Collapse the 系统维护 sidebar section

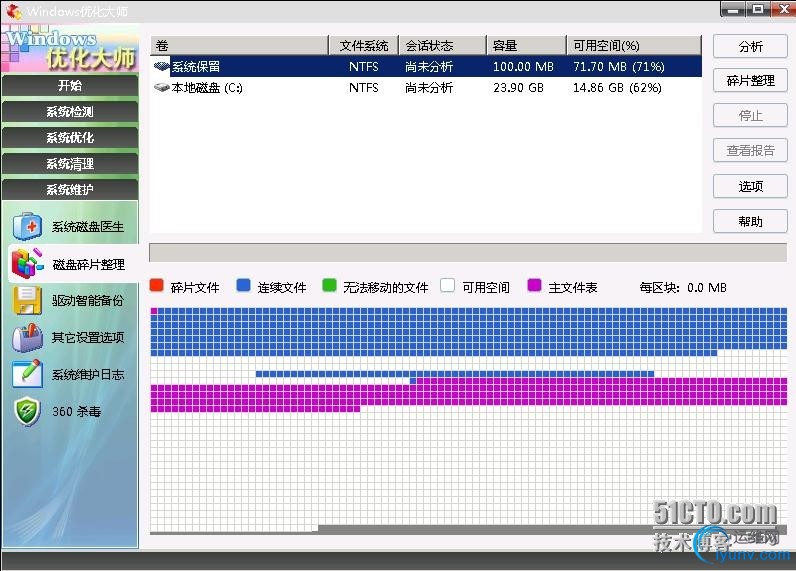pos(70,190)
